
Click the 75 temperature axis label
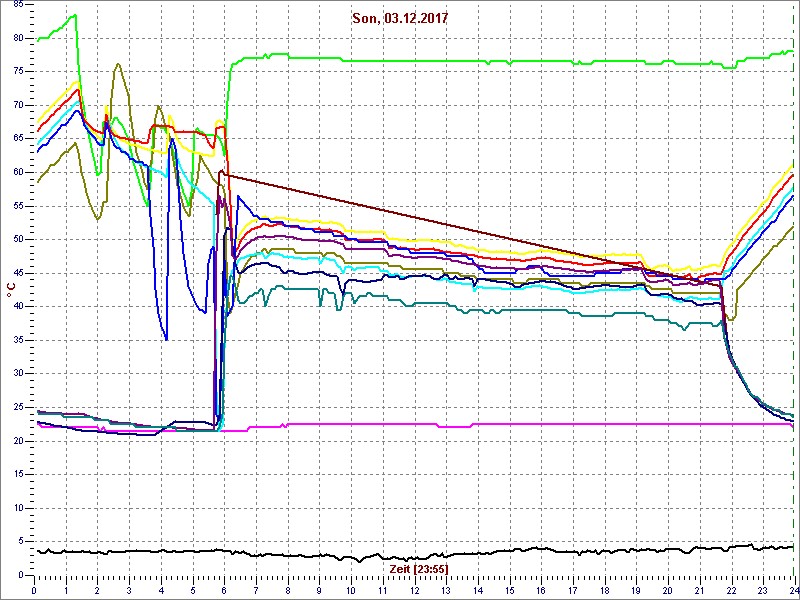(18, 72)
